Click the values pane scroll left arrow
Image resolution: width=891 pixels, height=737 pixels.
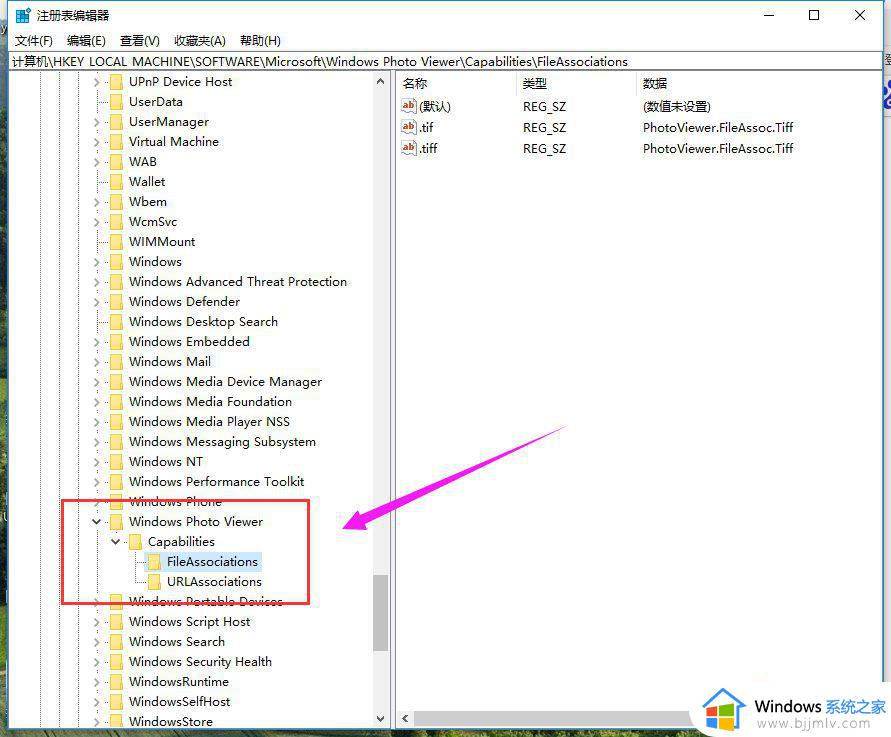[x=405, y=718]
